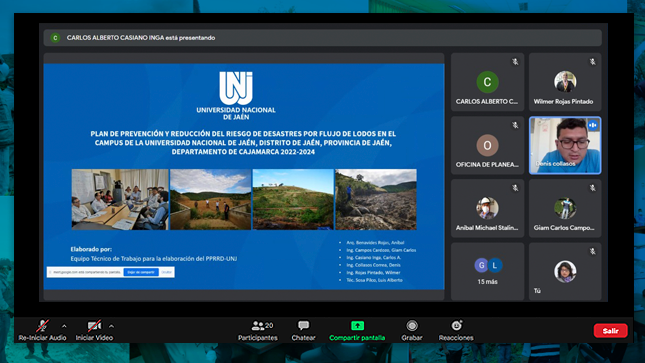
Task: Expand video options chevron beside camera
Action: 111,326
